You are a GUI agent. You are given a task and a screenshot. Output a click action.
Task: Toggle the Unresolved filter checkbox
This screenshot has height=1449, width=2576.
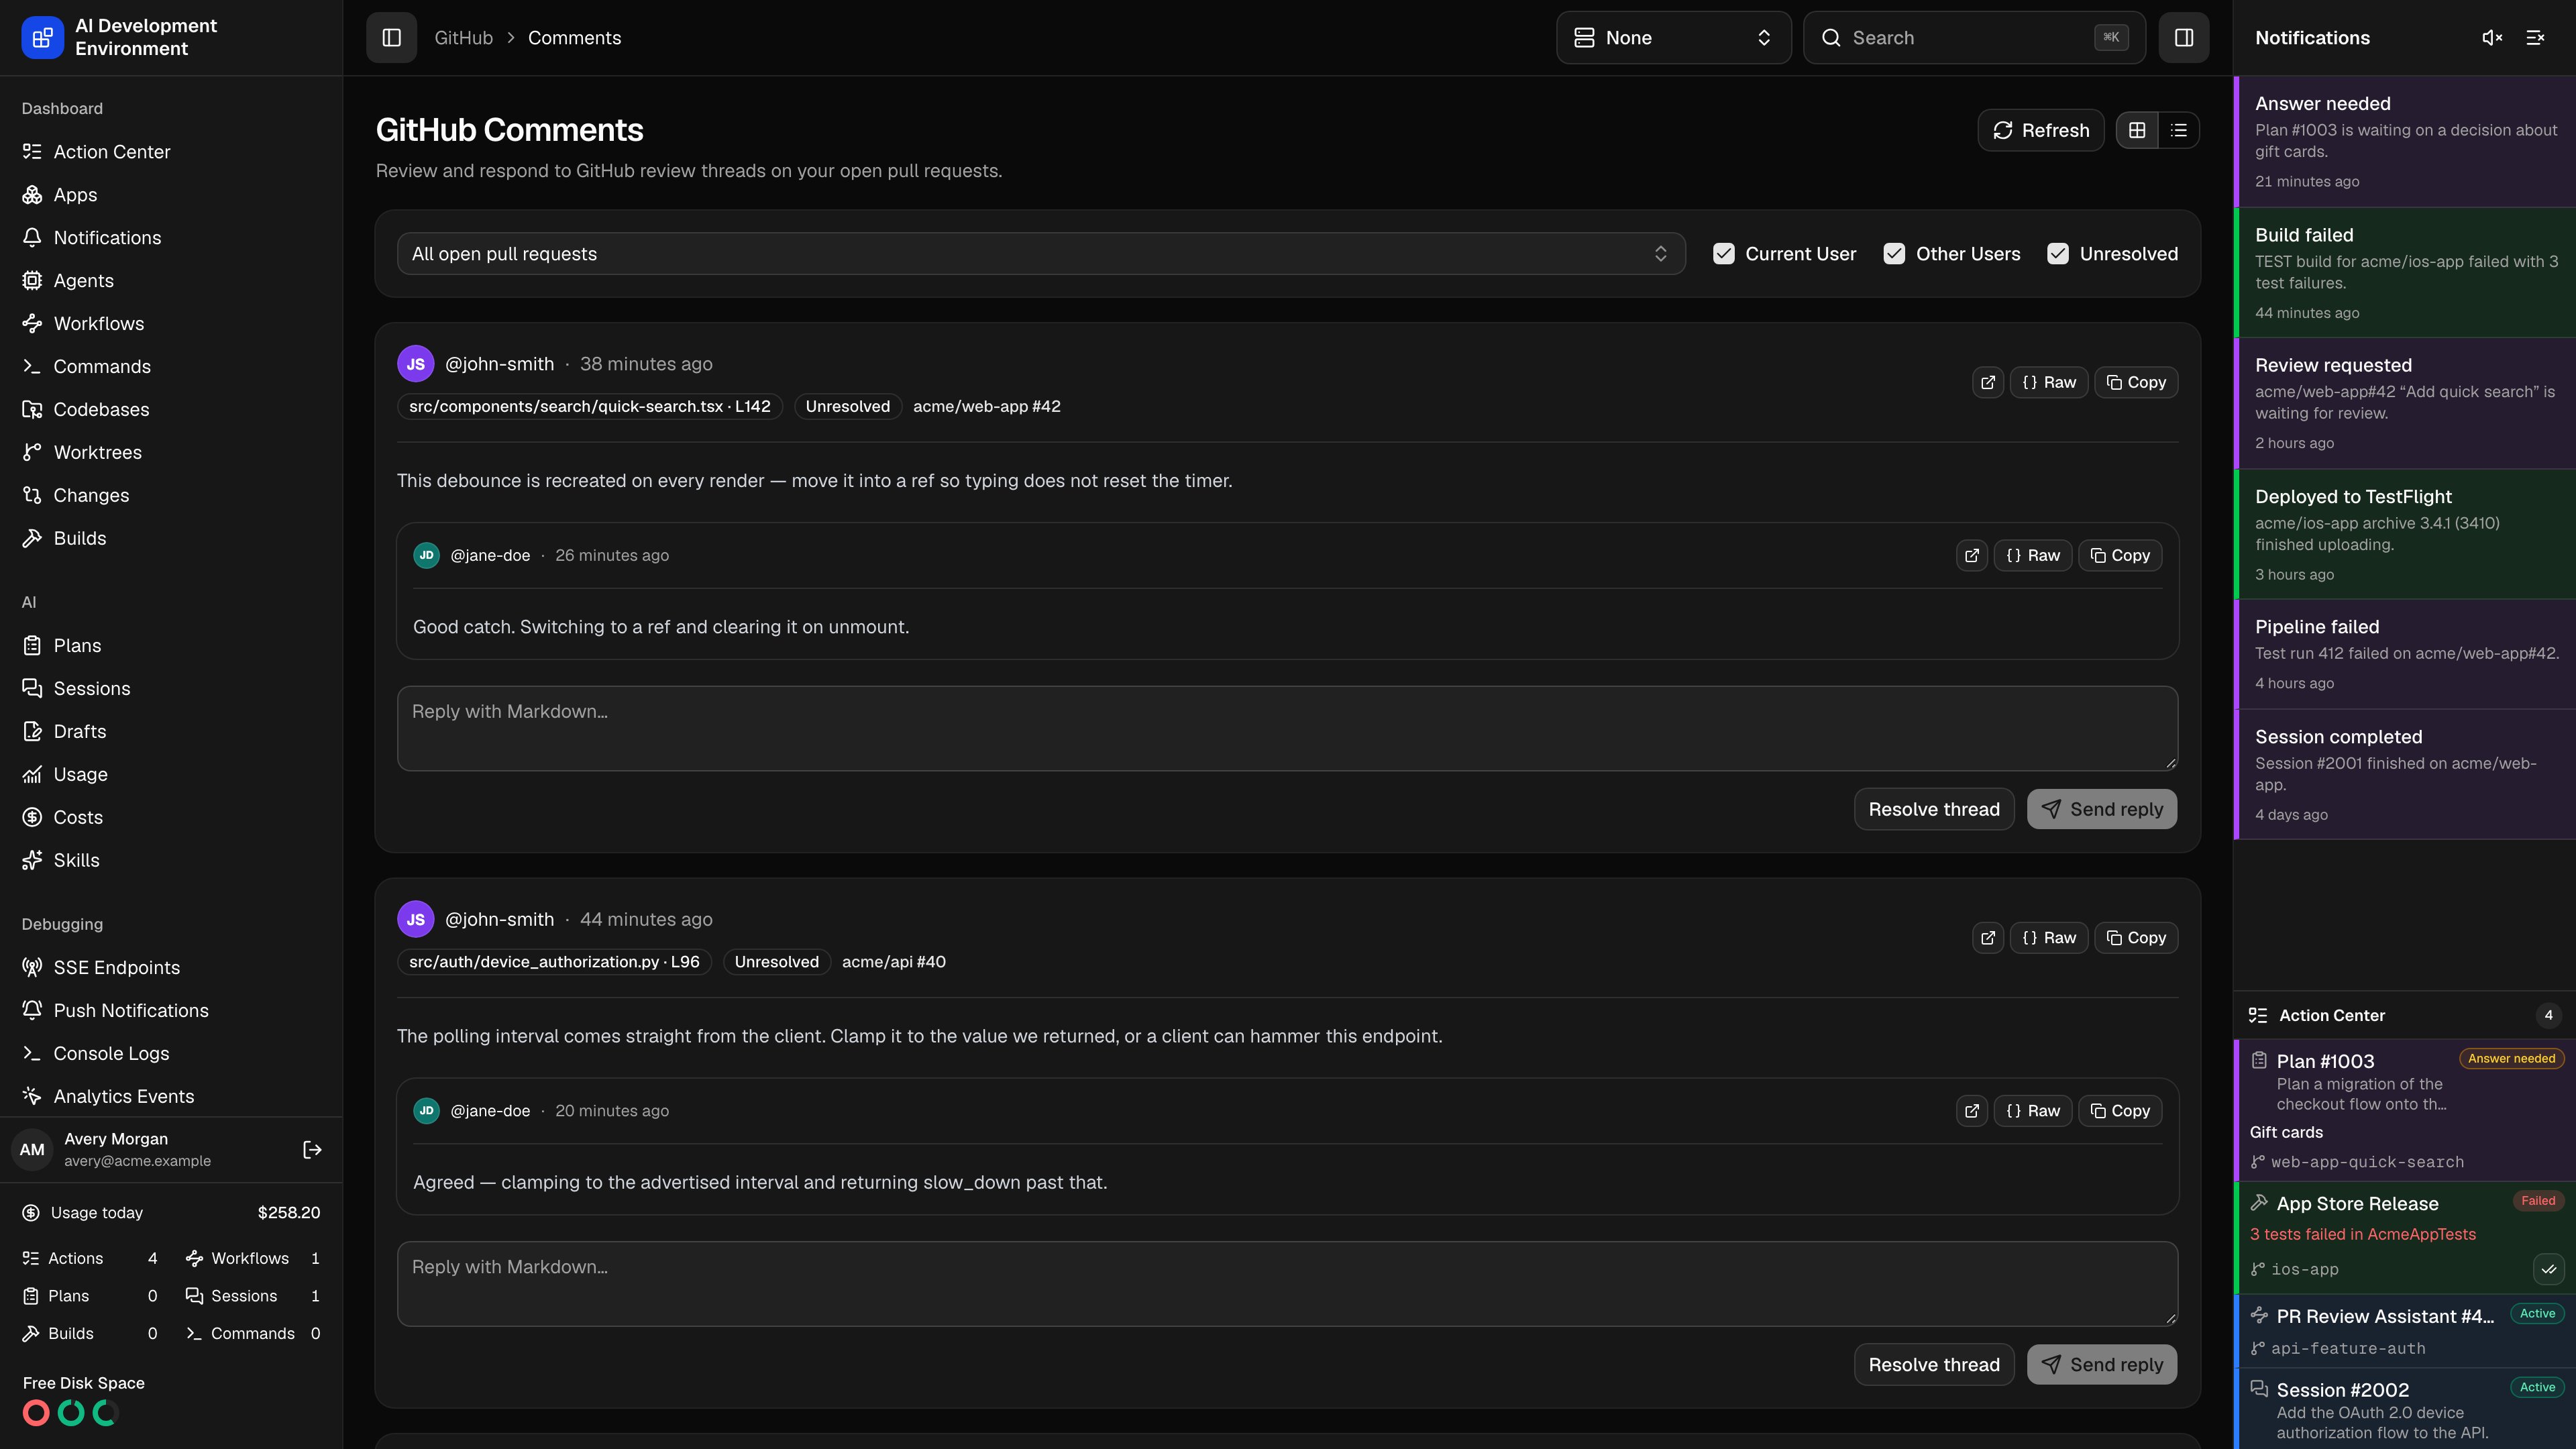click(x=2058, y=254)
